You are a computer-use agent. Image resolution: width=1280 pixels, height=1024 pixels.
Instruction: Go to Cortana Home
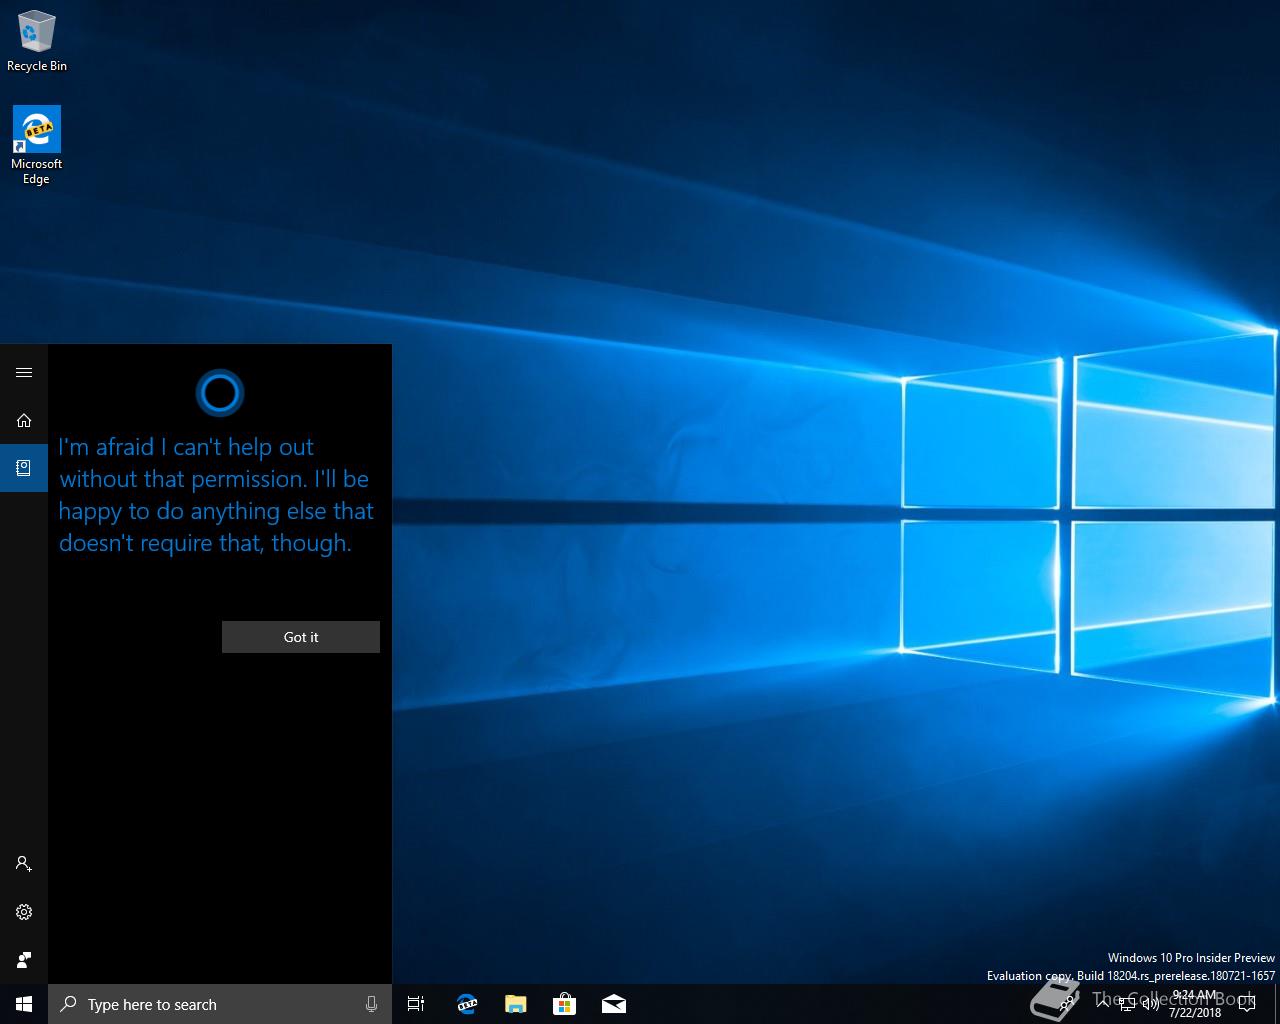[x=24, y=421]
